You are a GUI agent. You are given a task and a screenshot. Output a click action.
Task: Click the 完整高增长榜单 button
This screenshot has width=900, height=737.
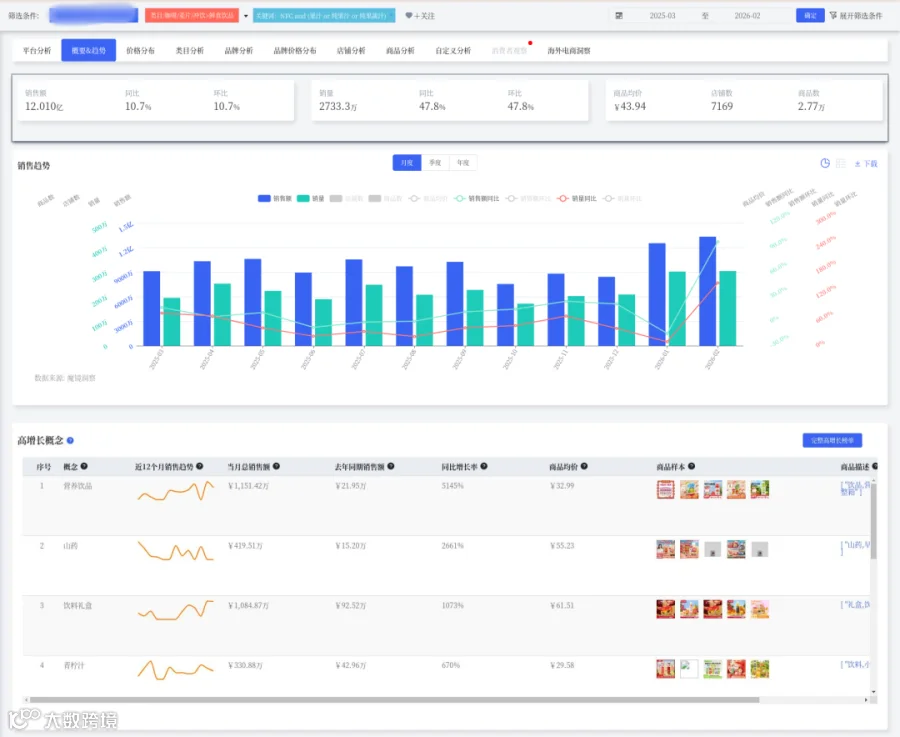pos(832,440)
